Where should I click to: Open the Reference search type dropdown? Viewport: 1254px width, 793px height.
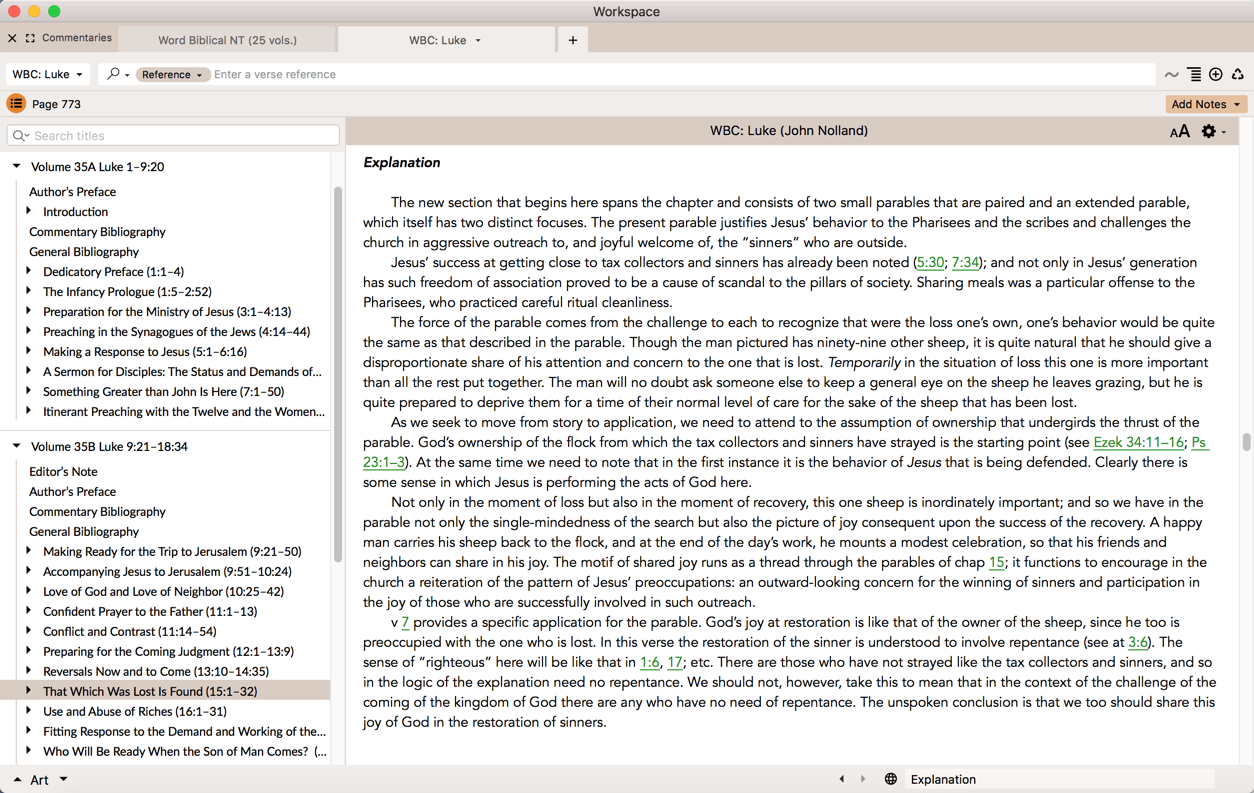171,74
